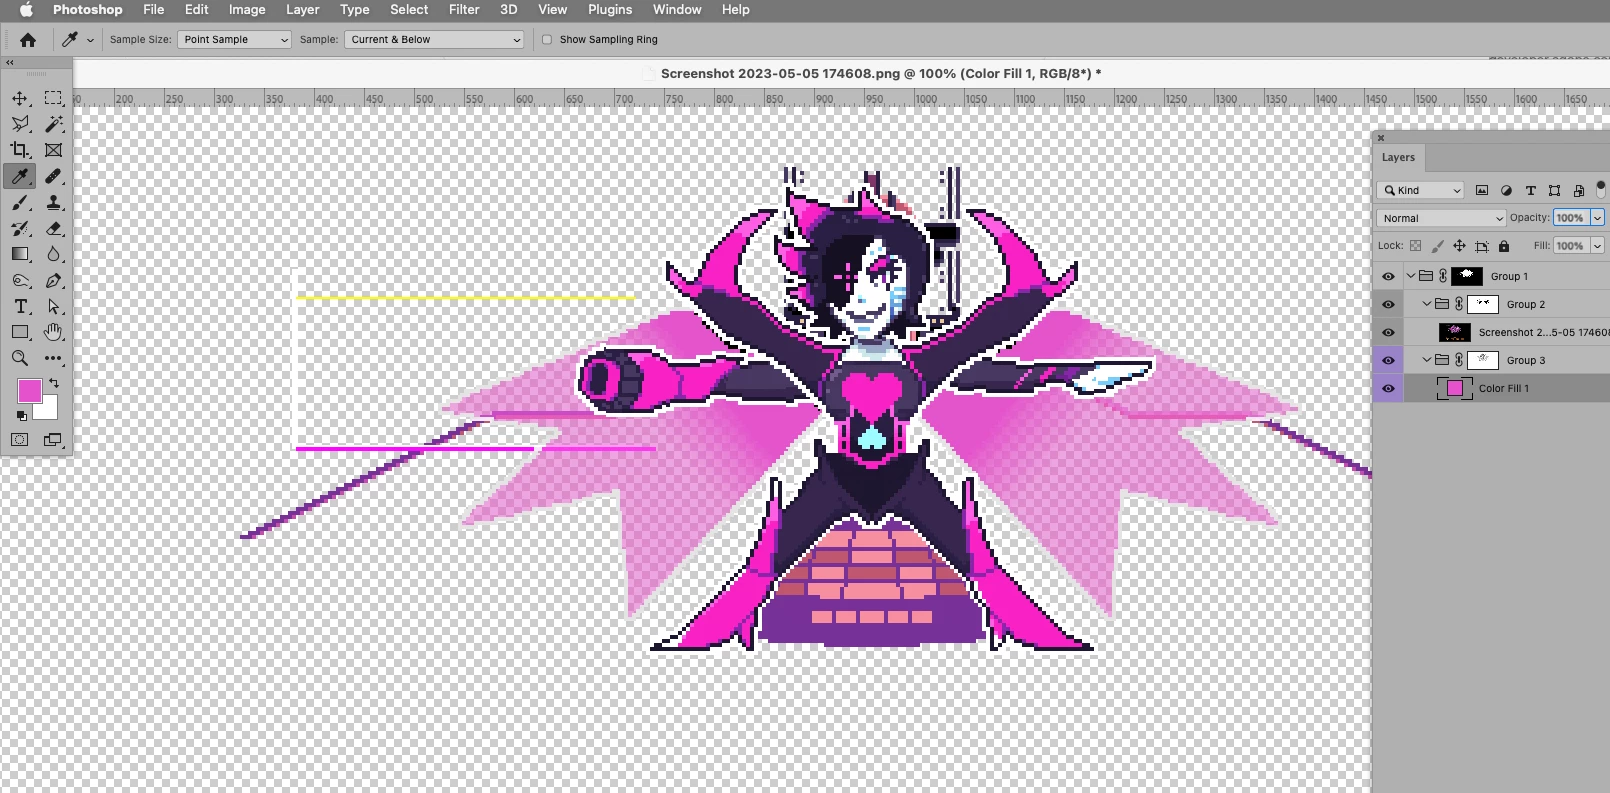
Task: Open the Normal blend mode dropdown
Action: [1441, 218]
